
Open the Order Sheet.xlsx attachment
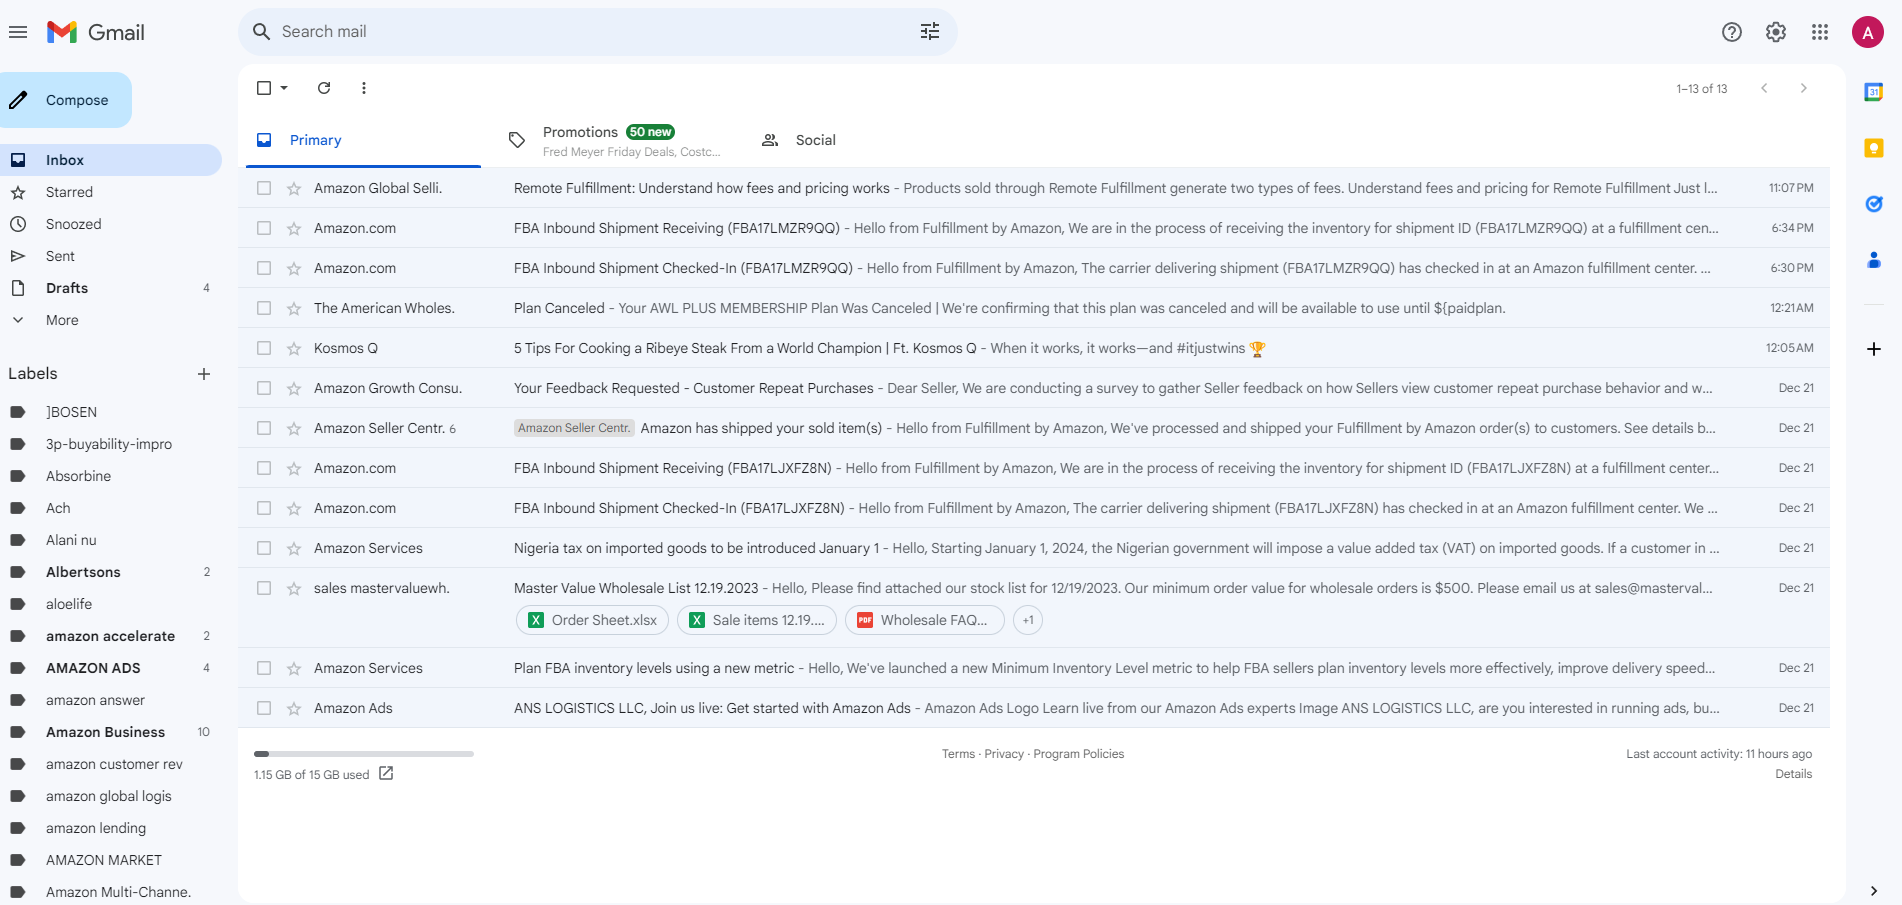click(592, 620)
